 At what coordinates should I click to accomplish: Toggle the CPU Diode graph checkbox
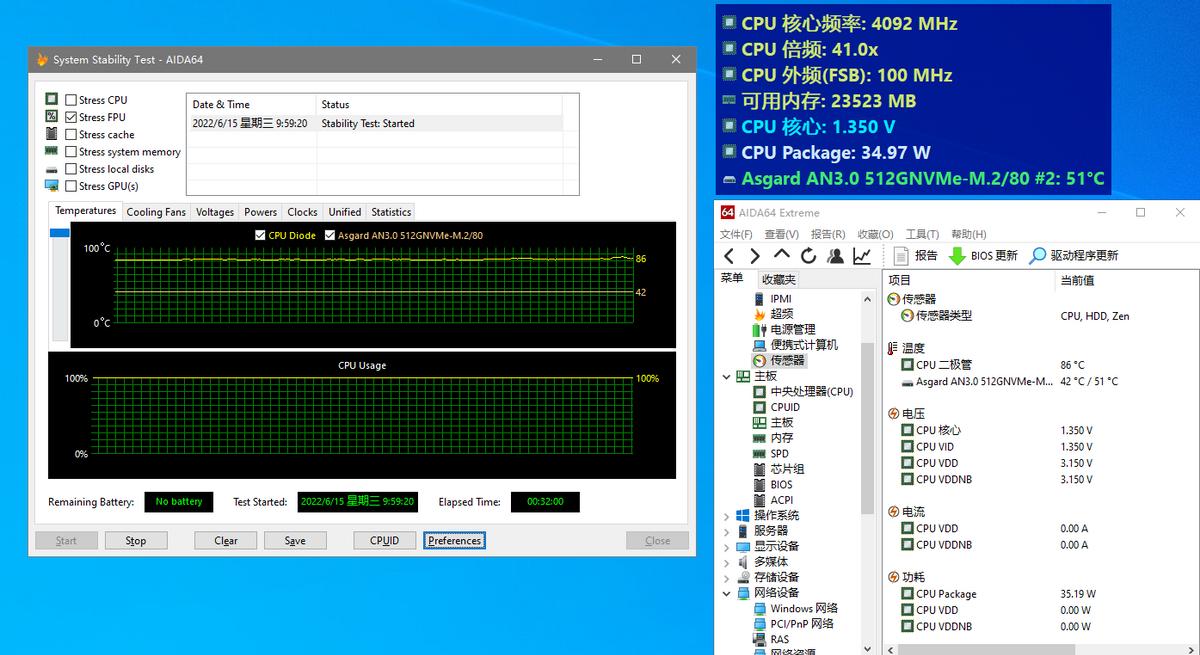click(x=261, y=236)
